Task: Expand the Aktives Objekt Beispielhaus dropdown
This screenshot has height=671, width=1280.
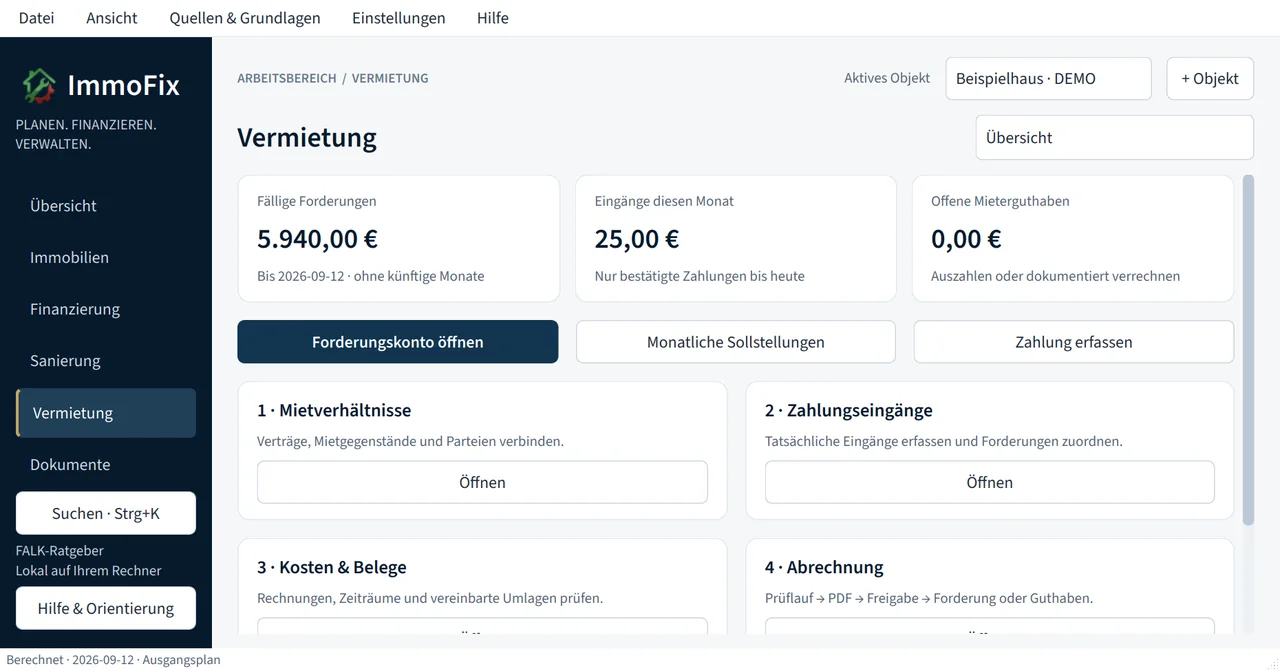Action: point(1048,78)
